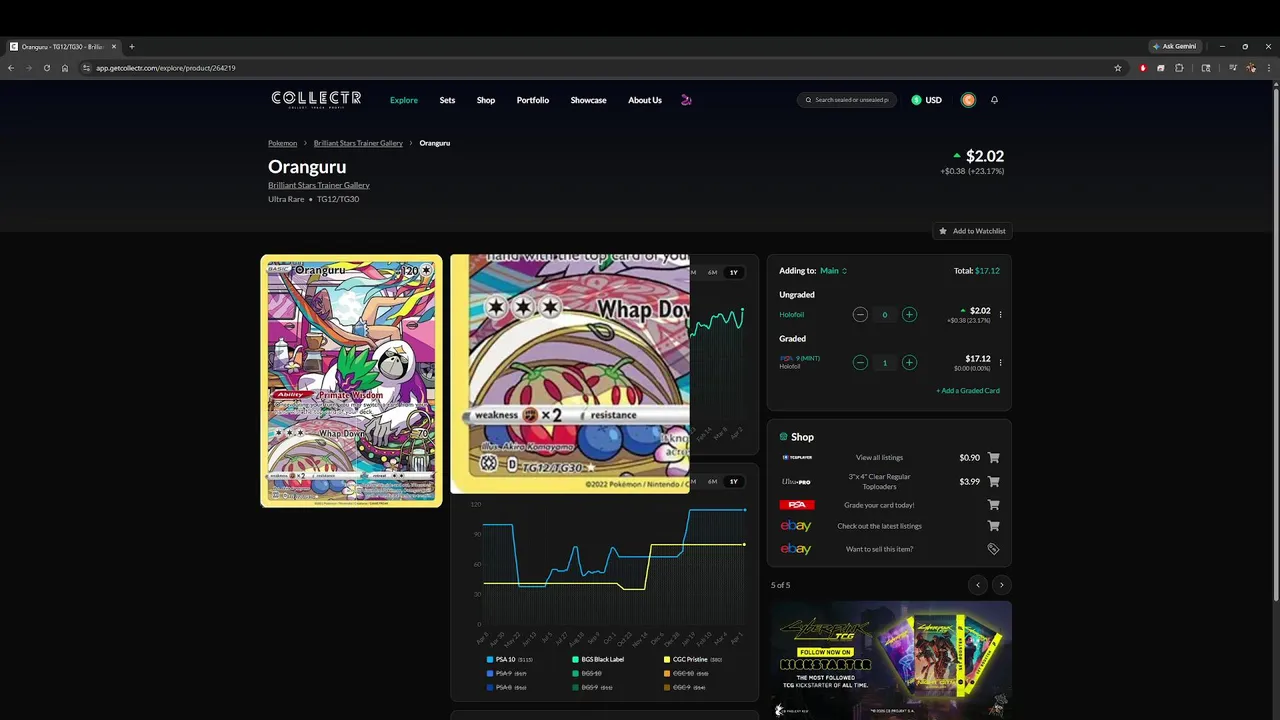Open Pokemon breadcrumb link
1280x720 pixels.
coord(282,143)
